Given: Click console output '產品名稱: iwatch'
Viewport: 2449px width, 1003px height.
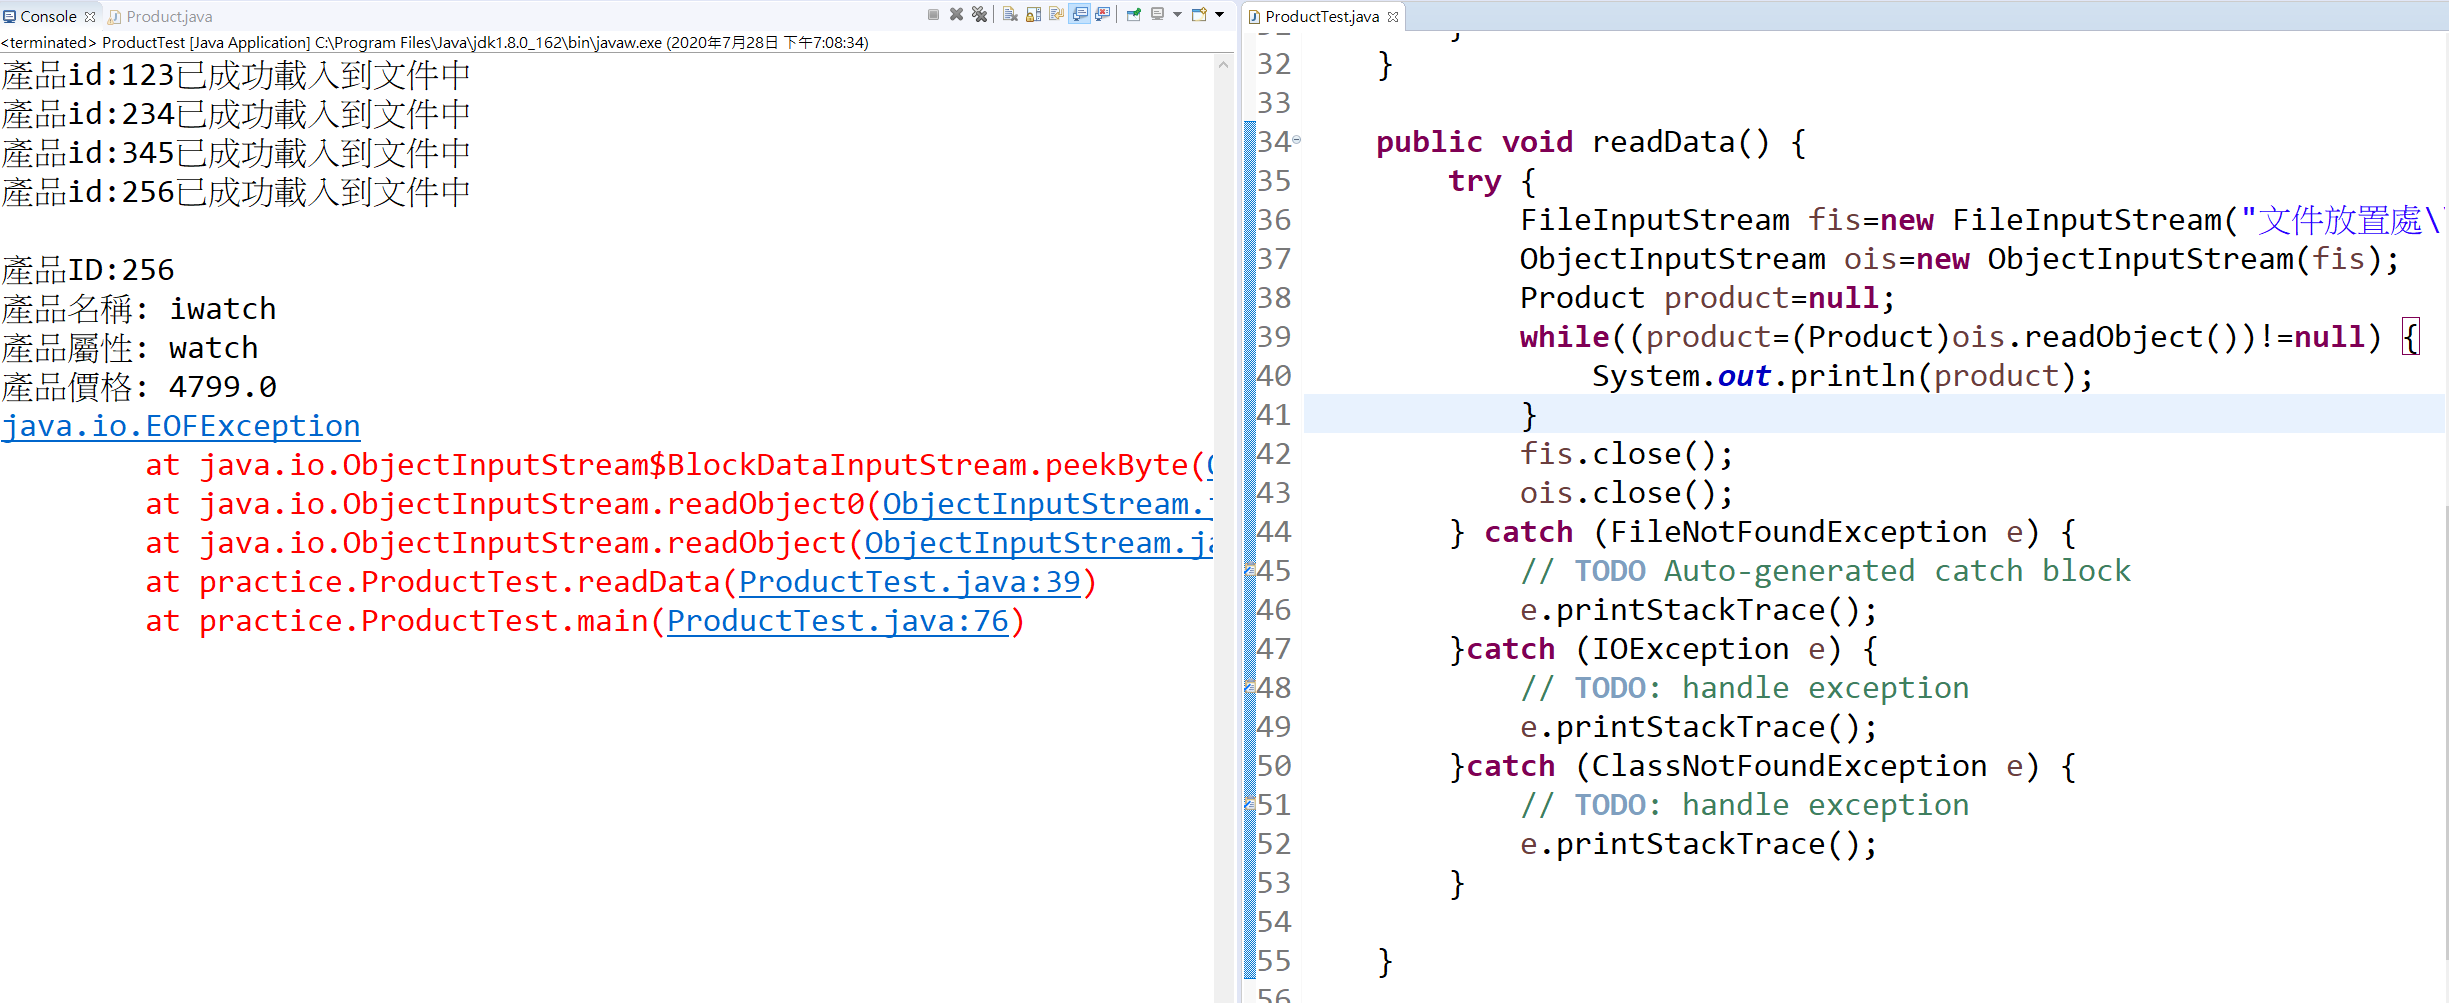Looking at the screenshot, I should (x=139, y=309).
